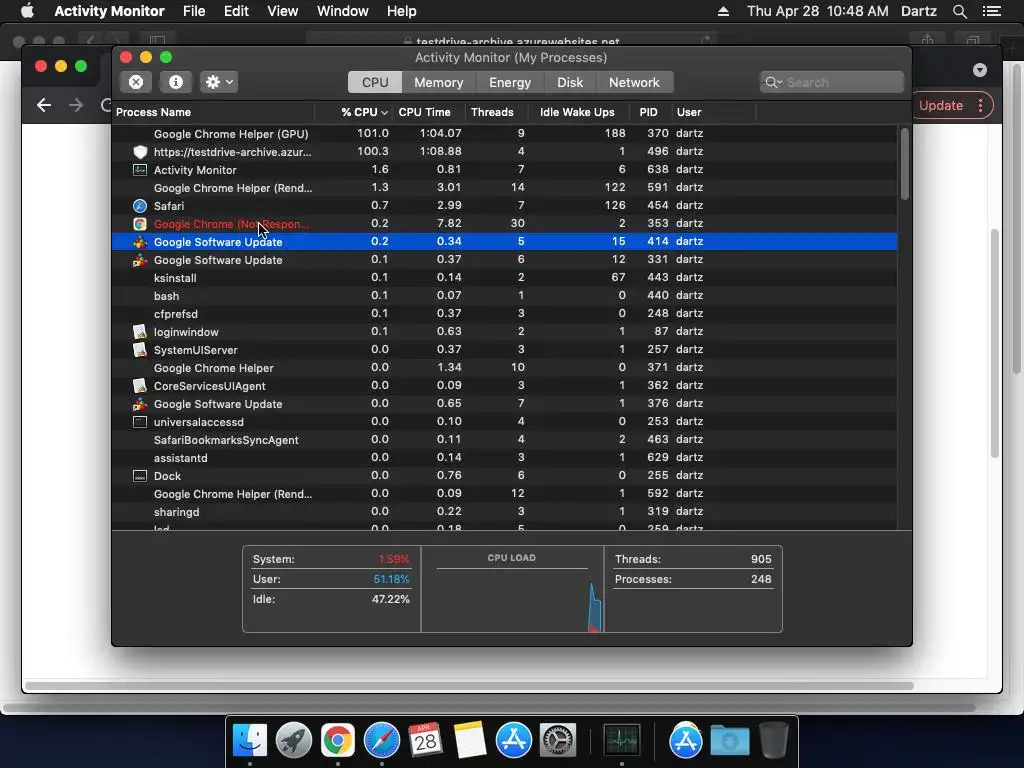
Task: Select the sharingd process
Action: click(x=504, y=512)
